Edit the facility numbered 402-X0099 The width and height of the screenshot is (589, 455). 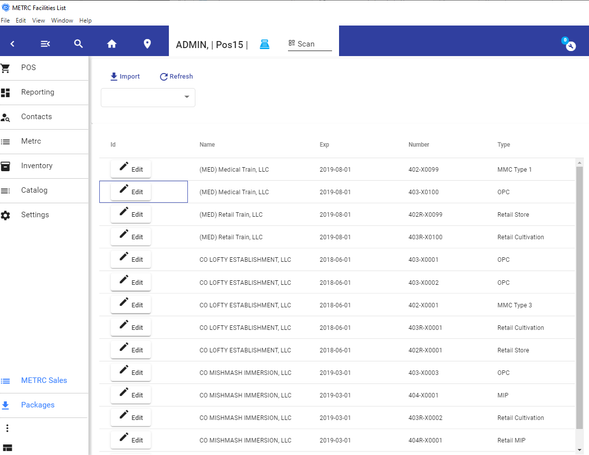131,169
